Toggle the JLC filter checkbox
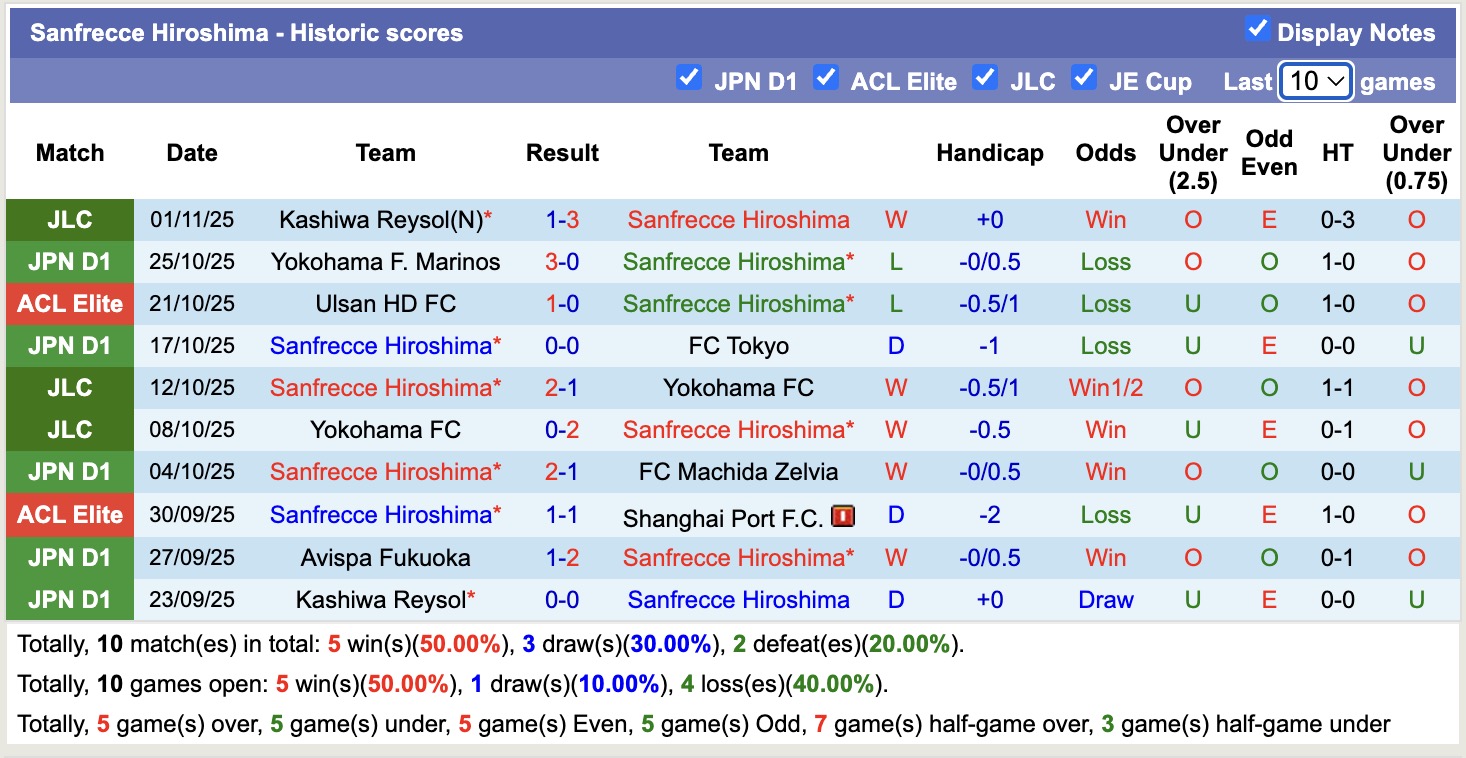This screenshot has width=1466, height=758. point(984,76)
